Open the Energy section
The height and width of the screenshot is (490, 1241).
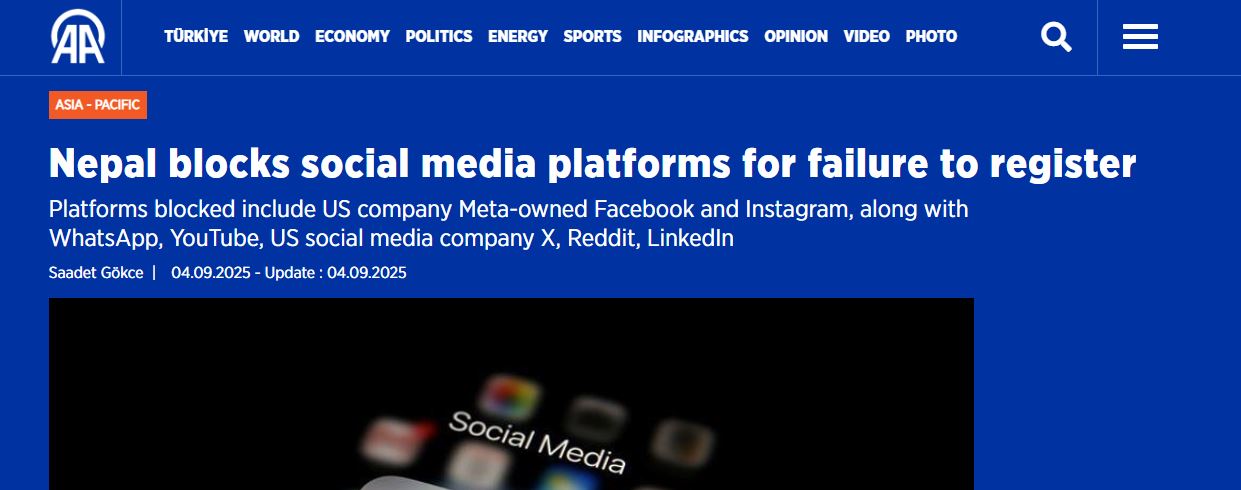click(517, 36)
